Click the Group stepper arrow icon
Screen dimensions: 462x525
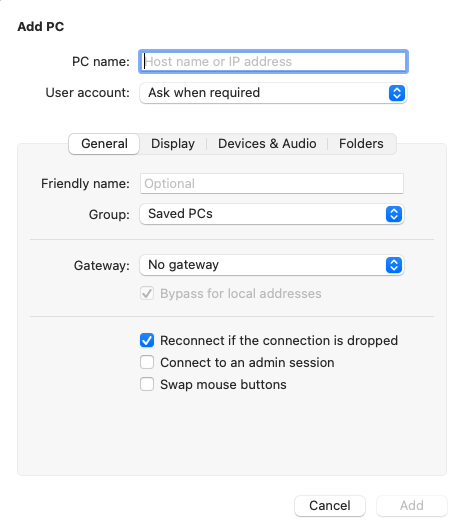[394, 214]
